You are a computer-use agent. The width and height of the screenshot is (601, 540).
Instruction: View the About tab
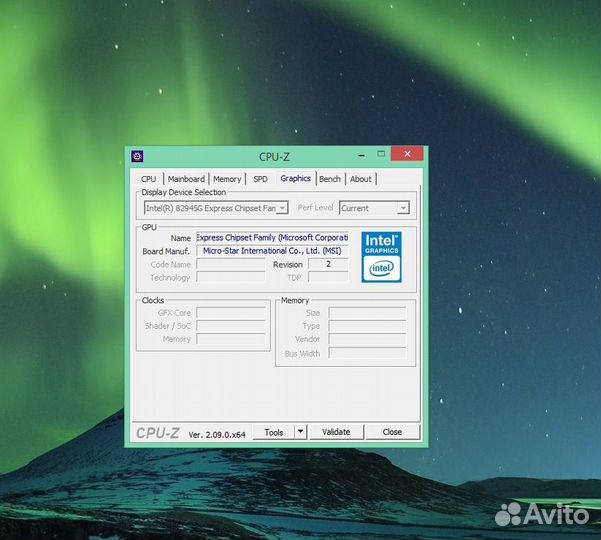coord(361,179)
